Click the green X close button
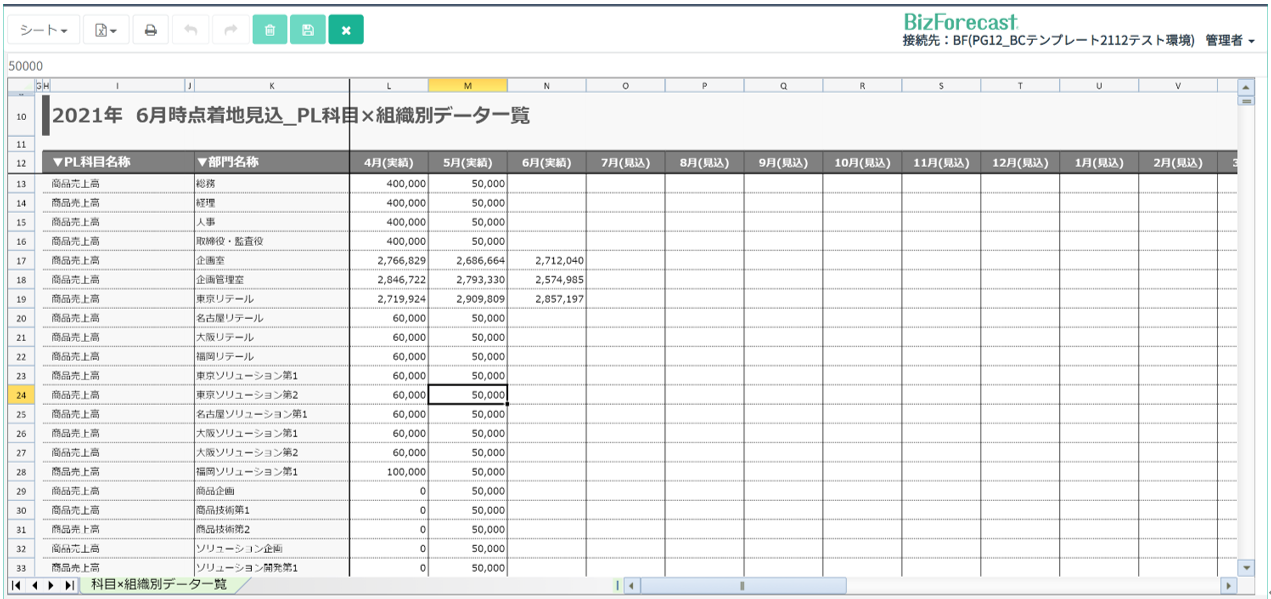 coord(346,30)
